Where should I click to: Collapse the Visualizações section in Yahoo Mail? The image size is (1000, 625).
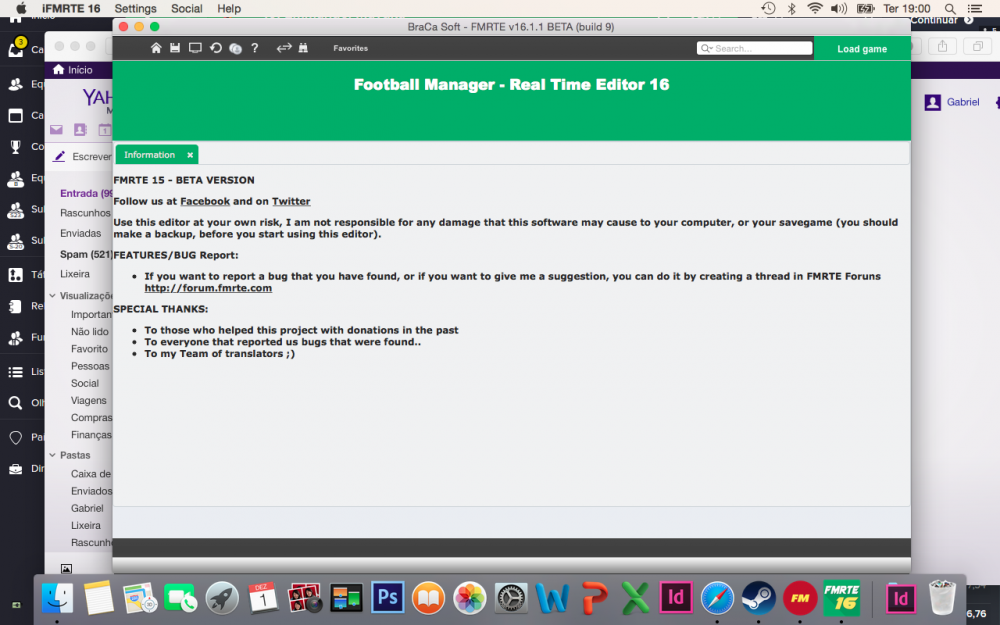(52, 295)
